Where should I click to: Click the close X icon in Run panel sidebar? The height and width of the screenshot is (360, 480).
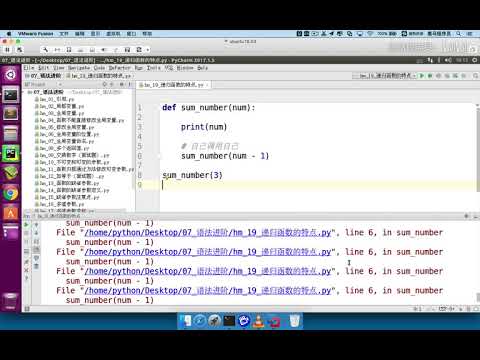[x=26, y=270]
